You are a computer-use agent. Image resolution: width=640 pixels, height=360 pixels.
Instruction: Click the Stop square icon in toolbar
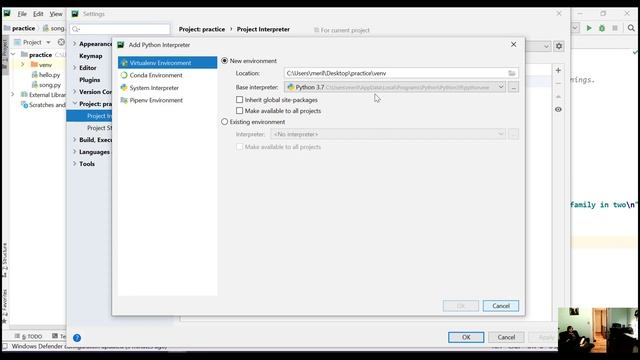pyautogui.click(x=615, y=28)
